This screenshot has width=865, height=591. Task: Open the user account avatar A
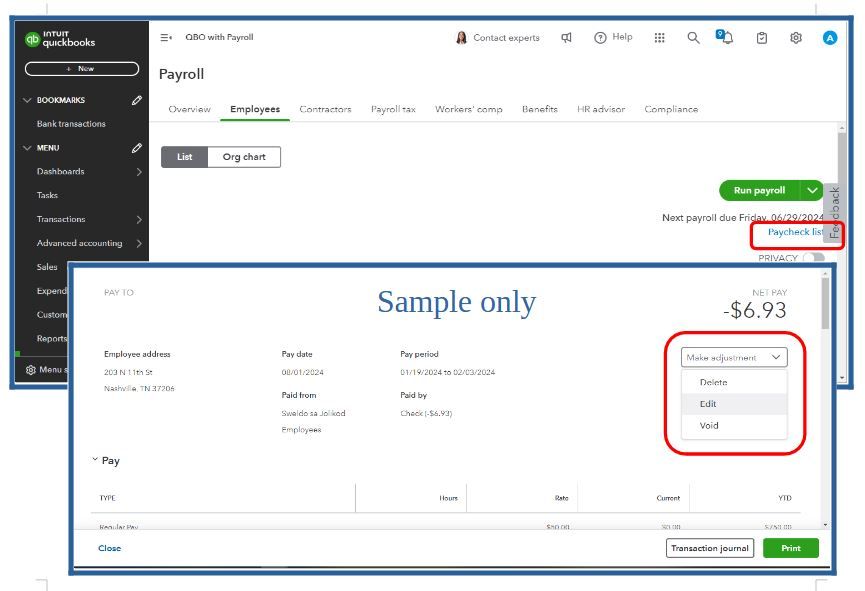(830, 38)
